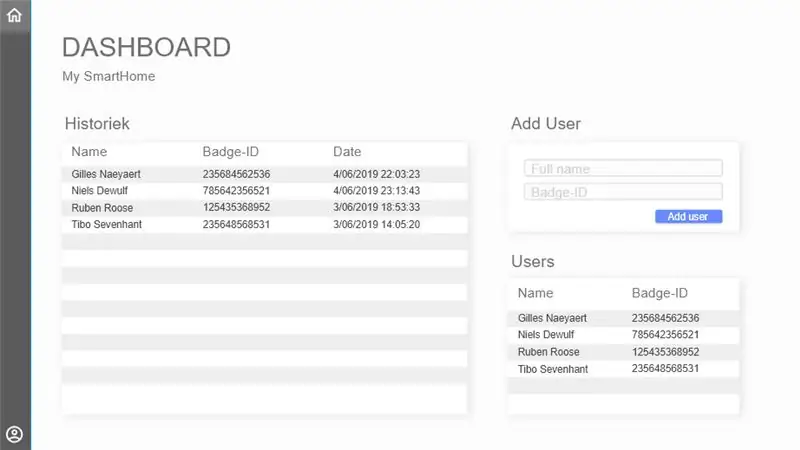Screen dimensions: 800x450
Task: Select Gilles Naeyaert in the Users table
Action: pos(552,318)
